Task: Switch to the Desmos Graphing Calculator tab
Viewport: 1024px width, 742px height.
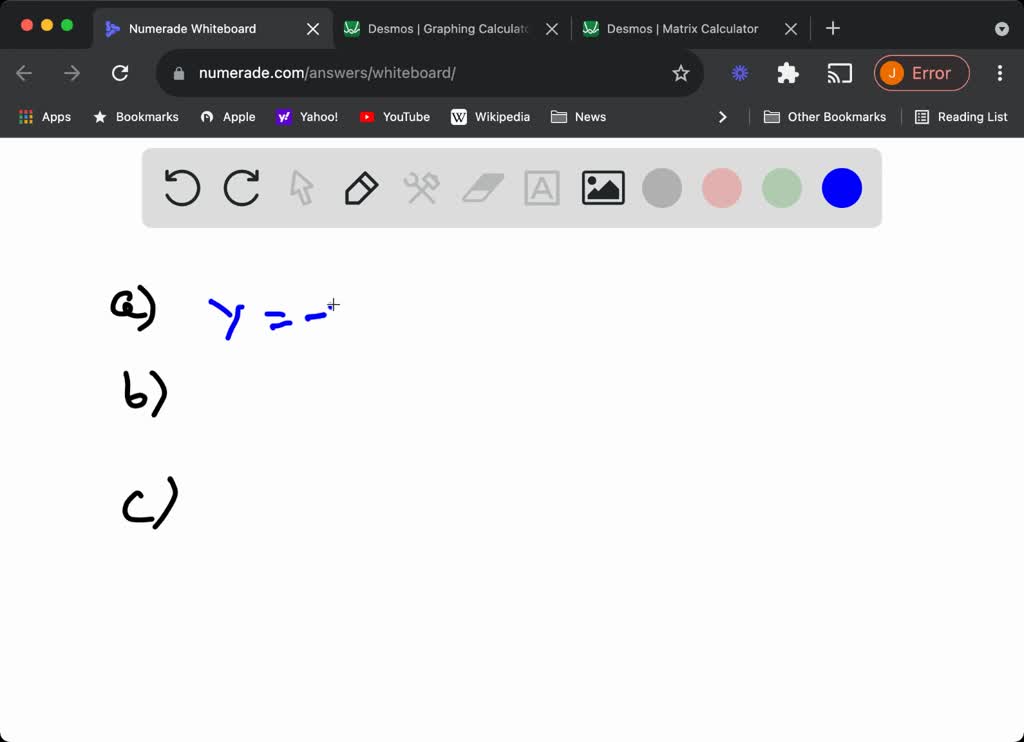Action: tap(438, 28)
